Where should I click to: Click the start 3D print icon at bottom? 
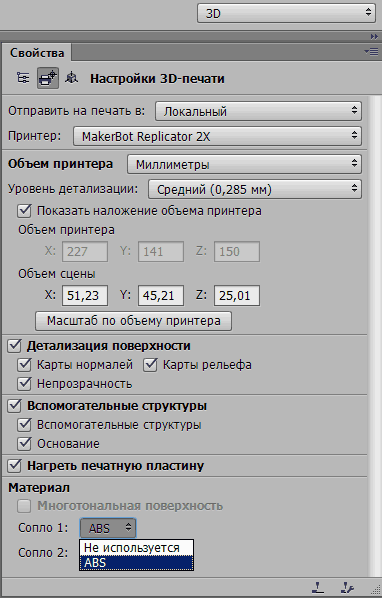pos(347,587)
